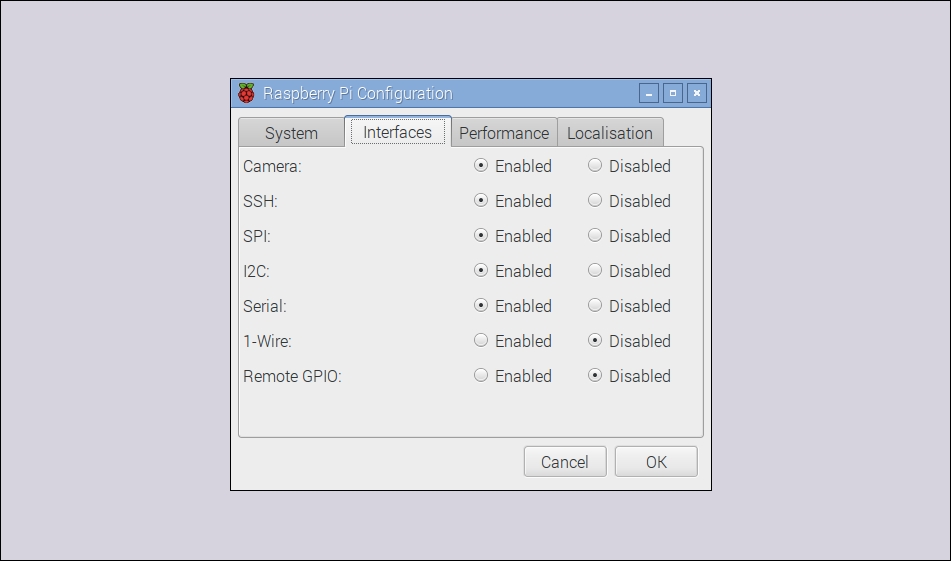Minimize the Raspberry Pi Configuration window
This screenshot has height=561, width=951.
(648, 93)
